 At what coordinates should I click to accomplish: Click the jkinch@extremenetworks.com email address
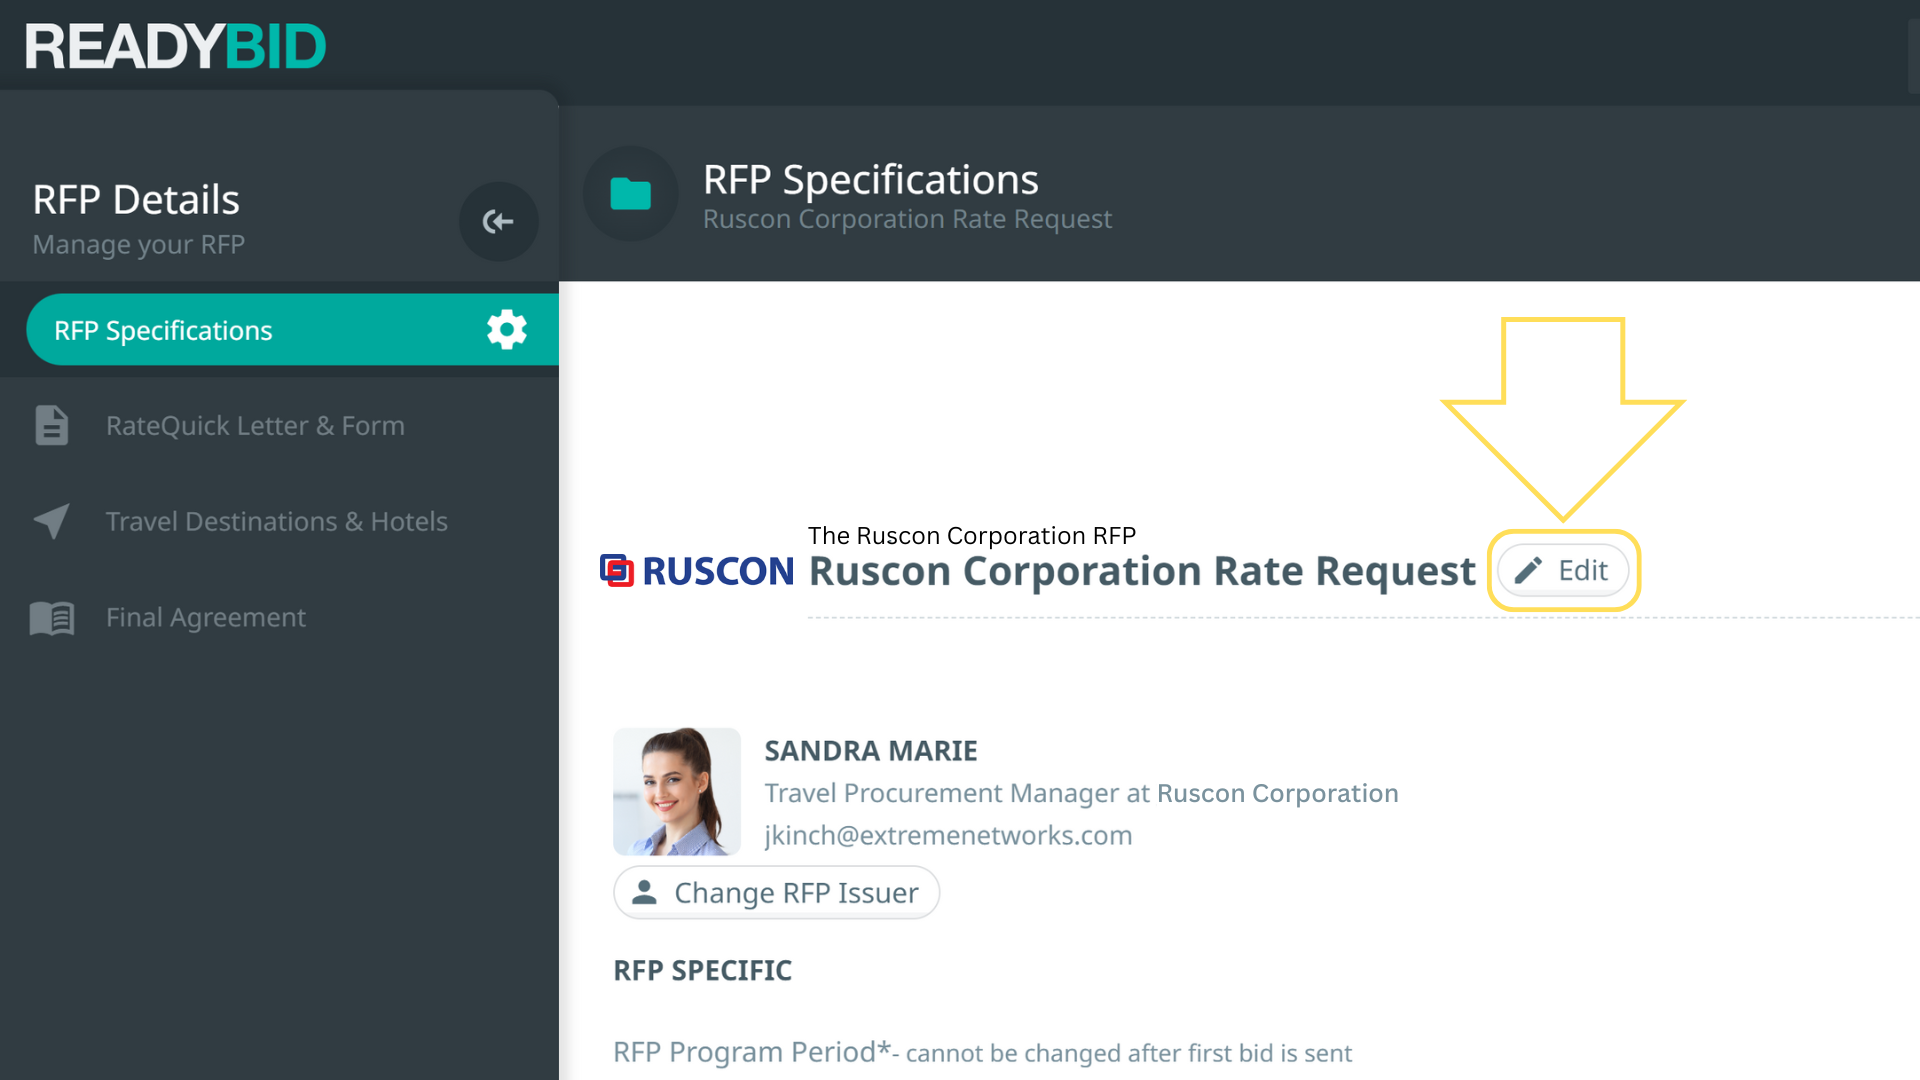[948, 835]
